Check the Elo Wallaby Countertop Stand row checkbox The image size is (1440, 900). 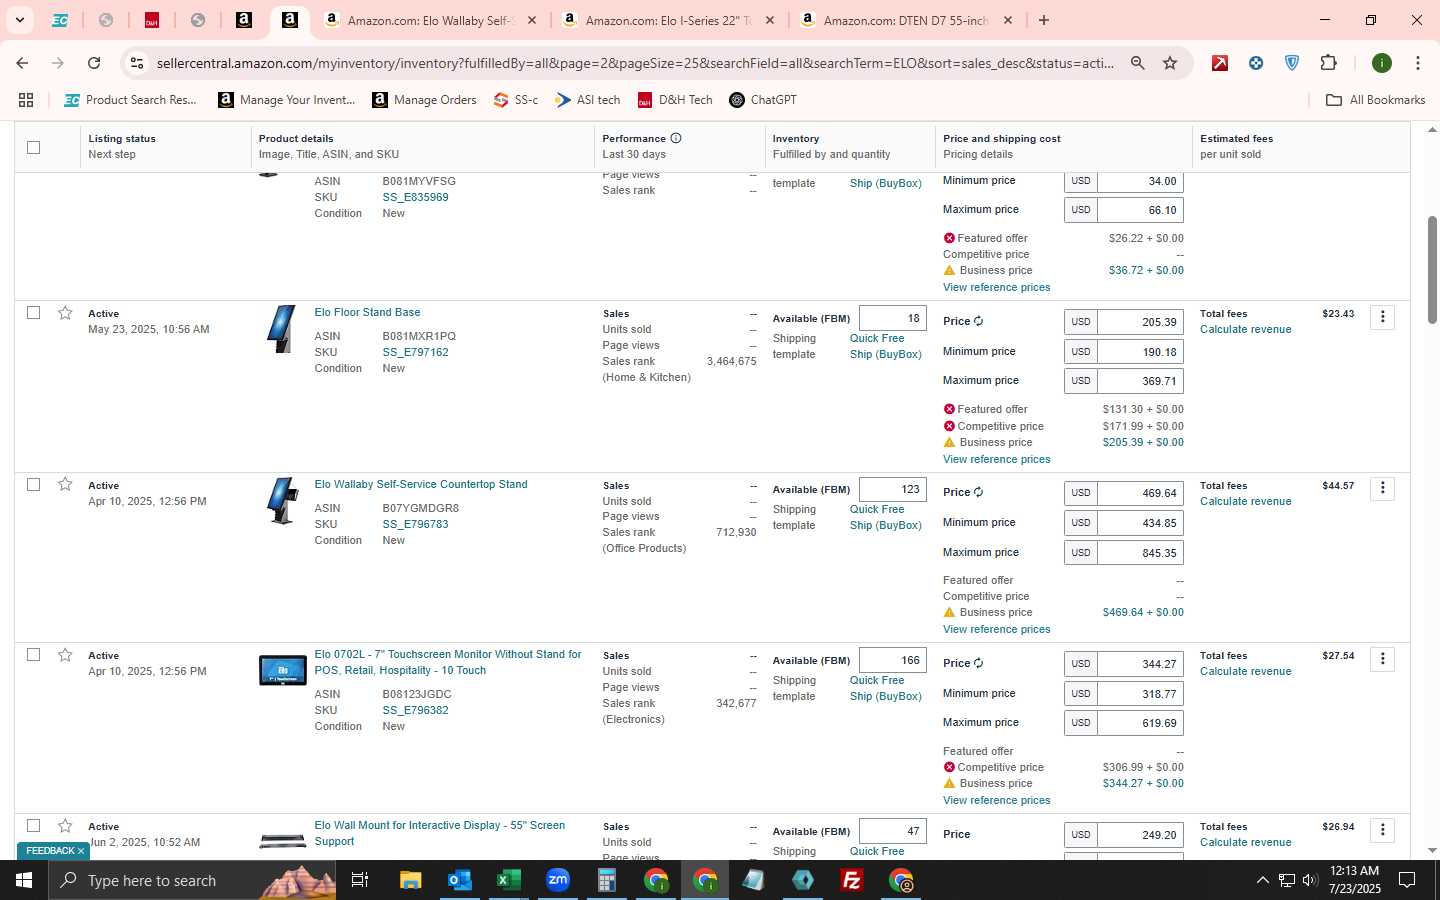pyautogui.click(x=33, y=484)
